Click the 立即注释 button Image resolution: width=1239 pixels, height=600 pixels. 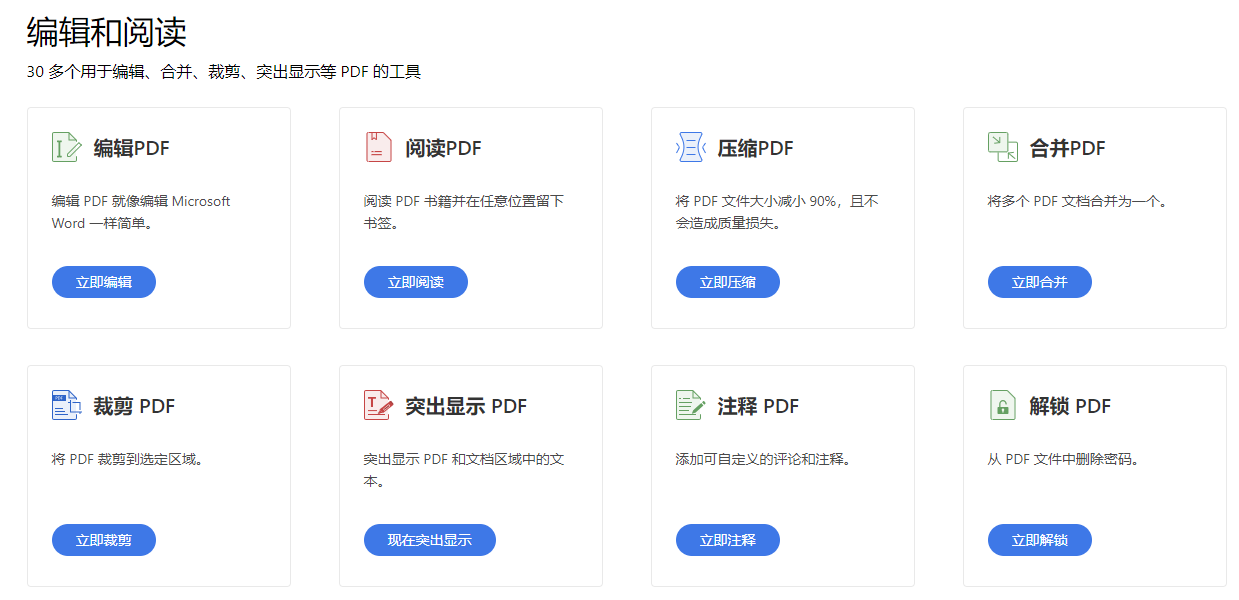pyautogui.click(x=728, y=540)
